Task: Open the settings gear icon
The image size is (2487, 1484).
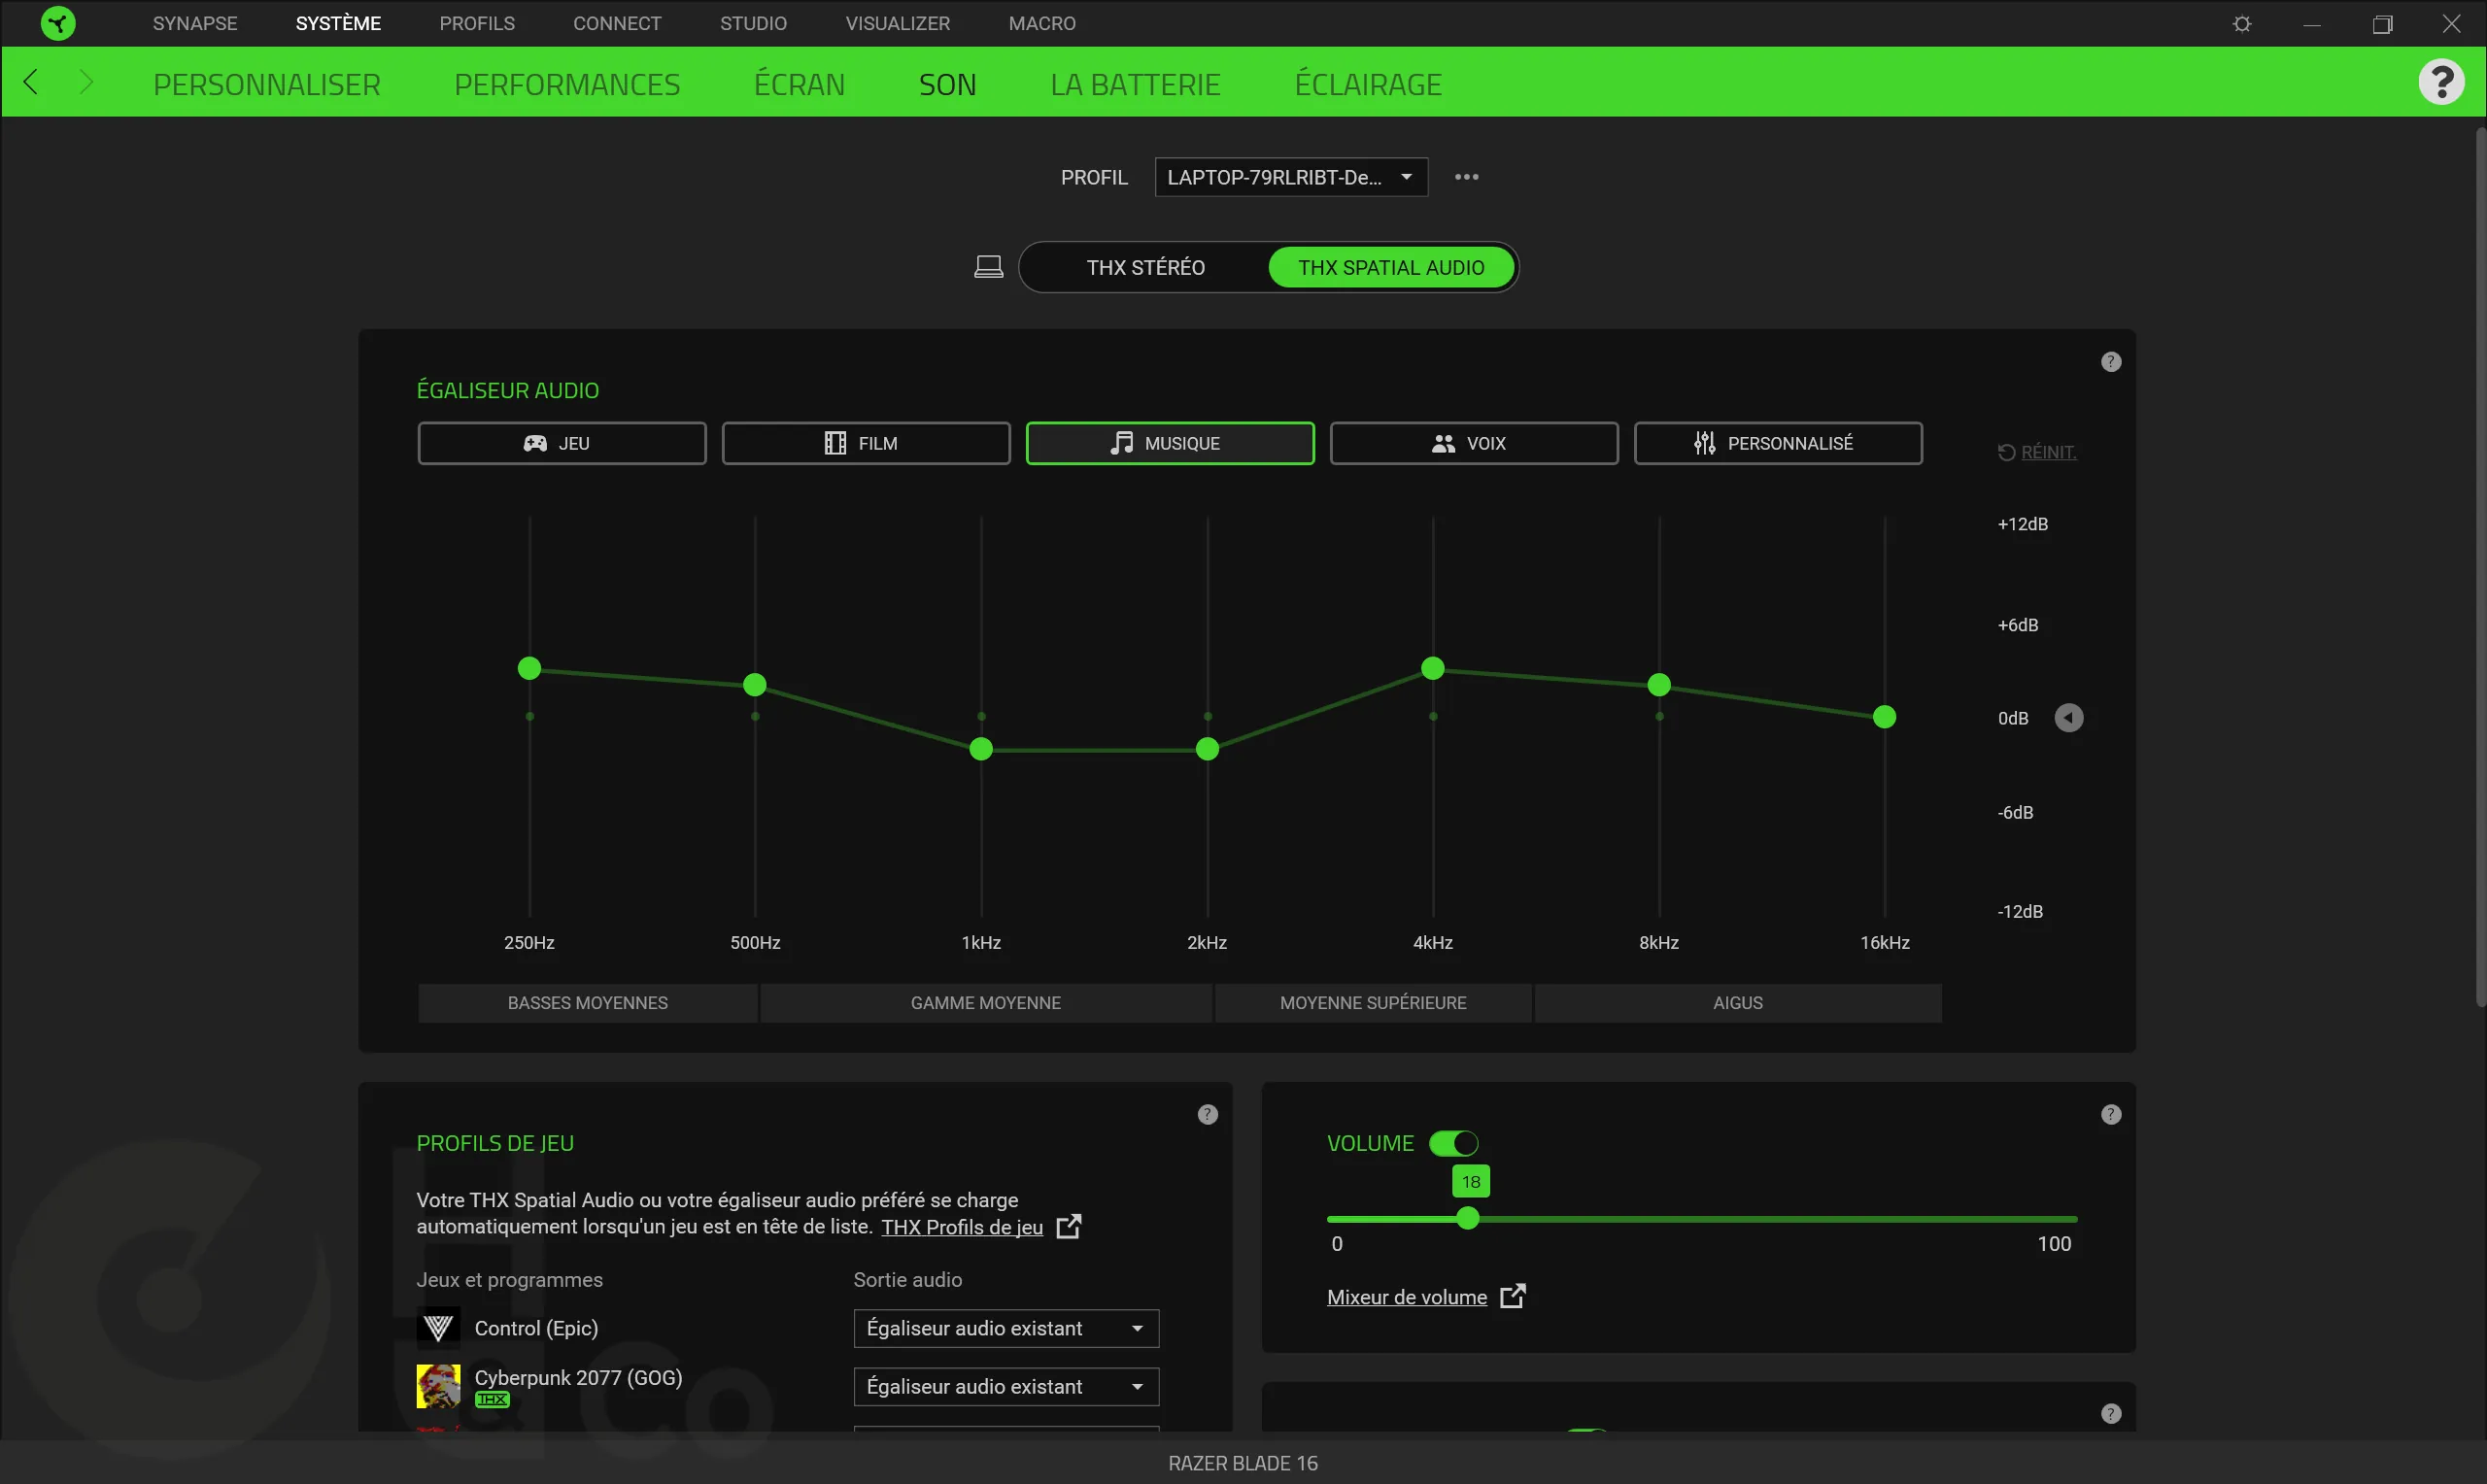Action: 2242,23
